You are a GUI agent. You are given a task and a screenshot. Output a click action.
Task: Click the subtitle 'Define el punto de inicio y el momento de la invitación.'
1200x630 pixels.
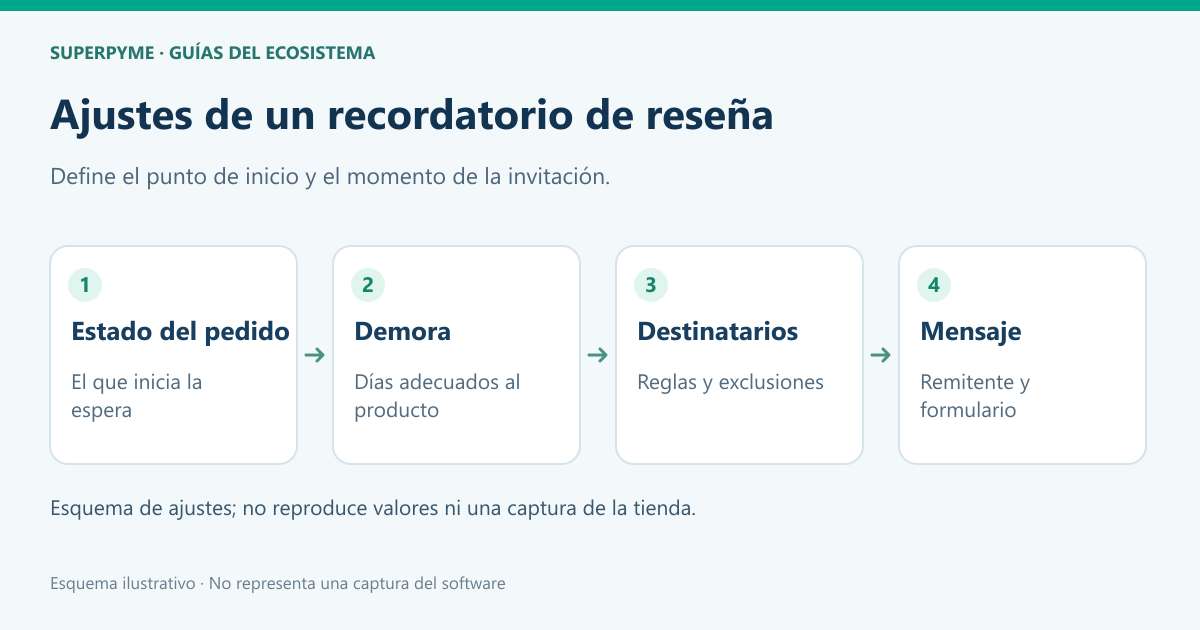point(330,177)
